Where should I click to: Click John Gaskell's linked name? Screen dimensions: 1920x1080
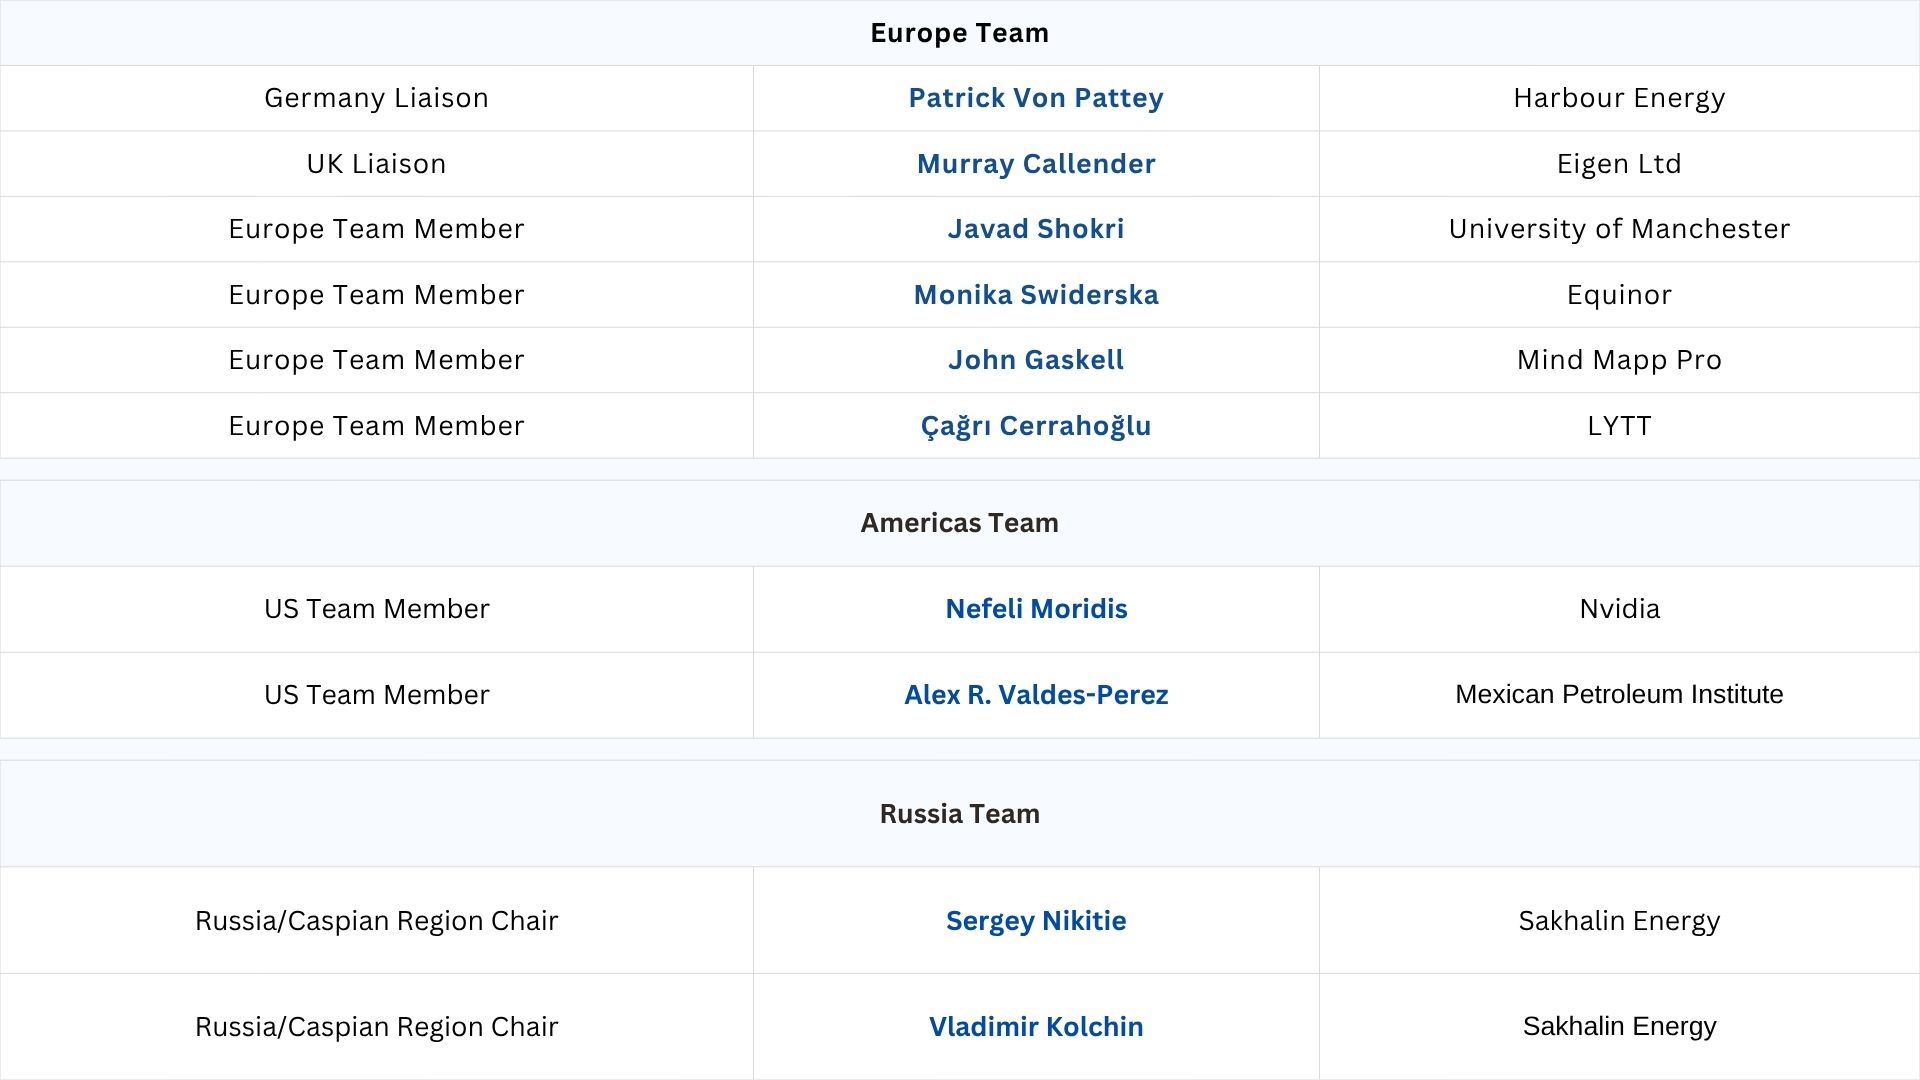[1035, 360]
